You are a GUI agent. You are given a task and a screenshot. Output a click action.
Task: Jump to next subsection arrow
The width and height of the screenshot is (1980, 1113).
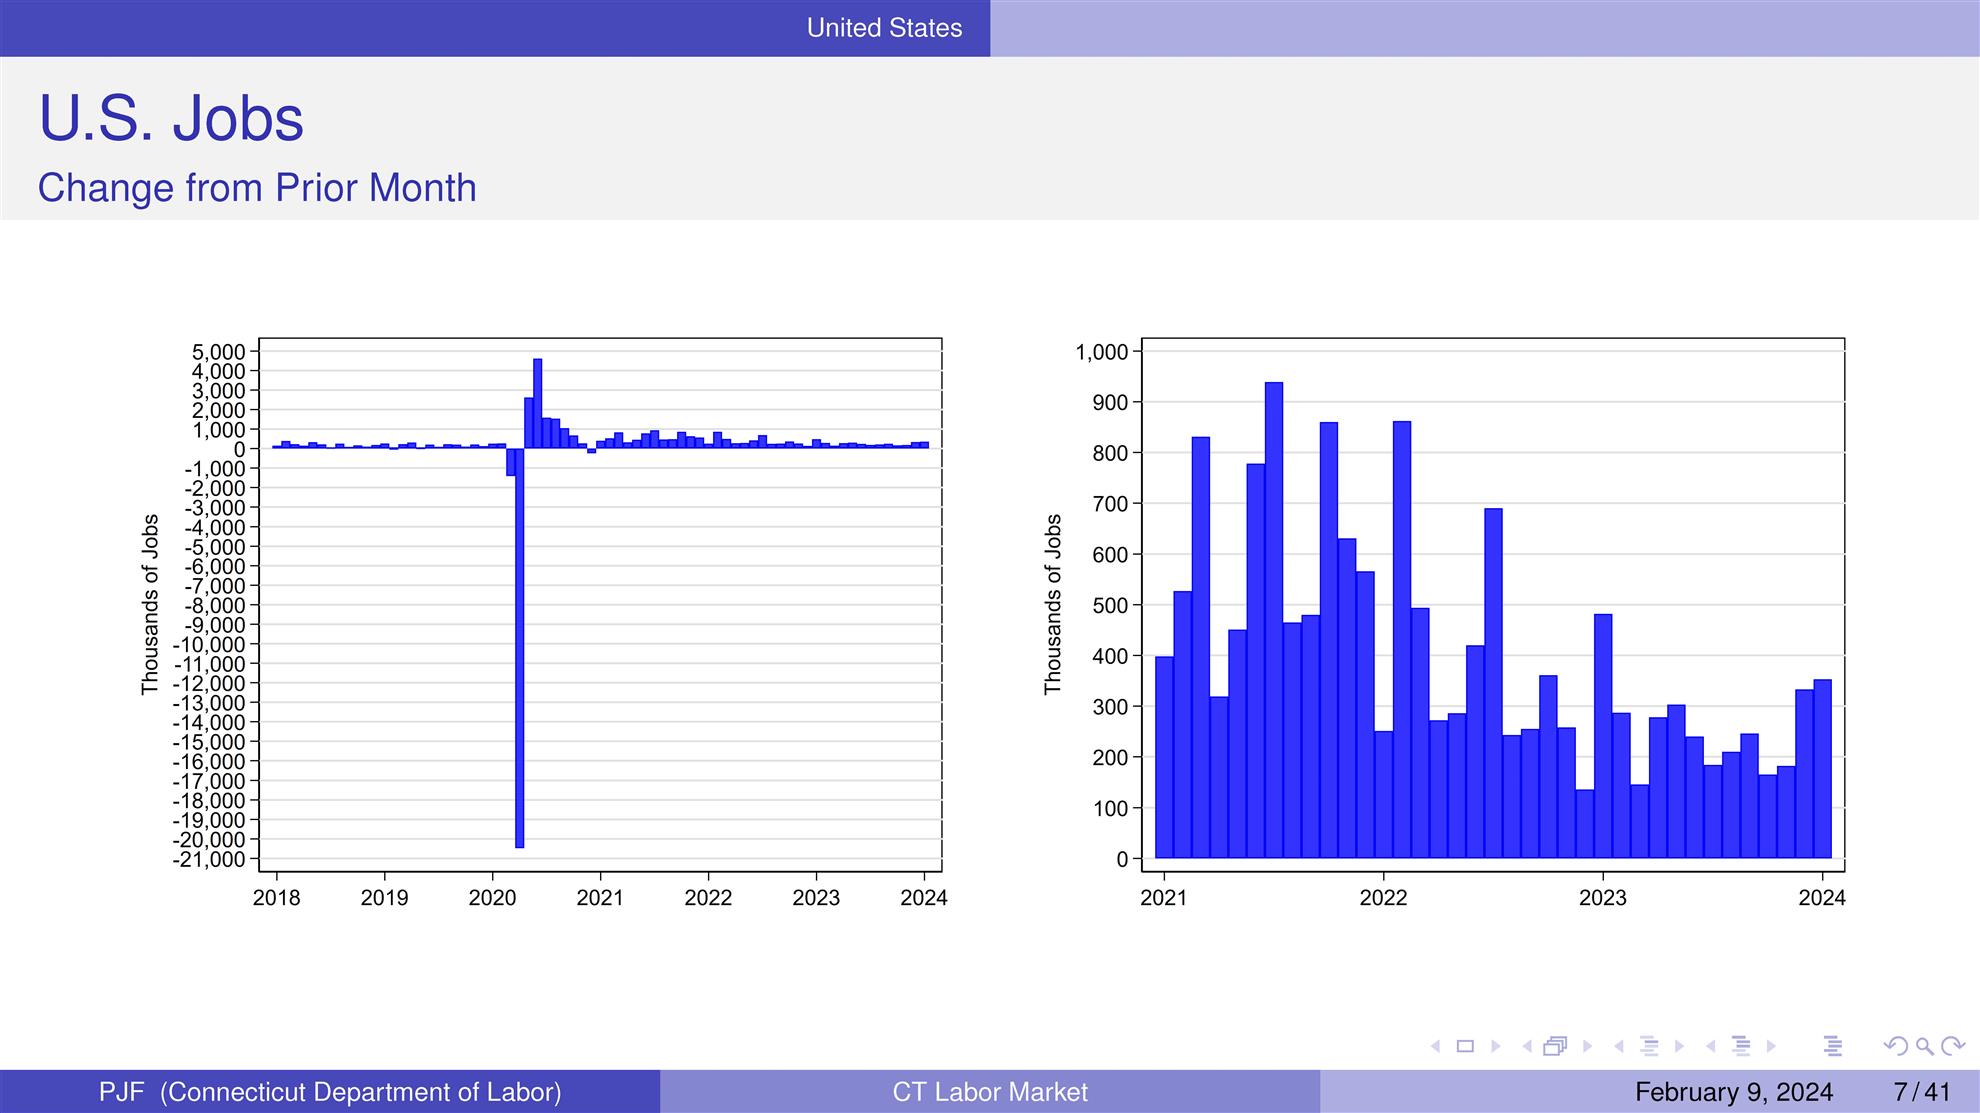click(1680, 1046)
